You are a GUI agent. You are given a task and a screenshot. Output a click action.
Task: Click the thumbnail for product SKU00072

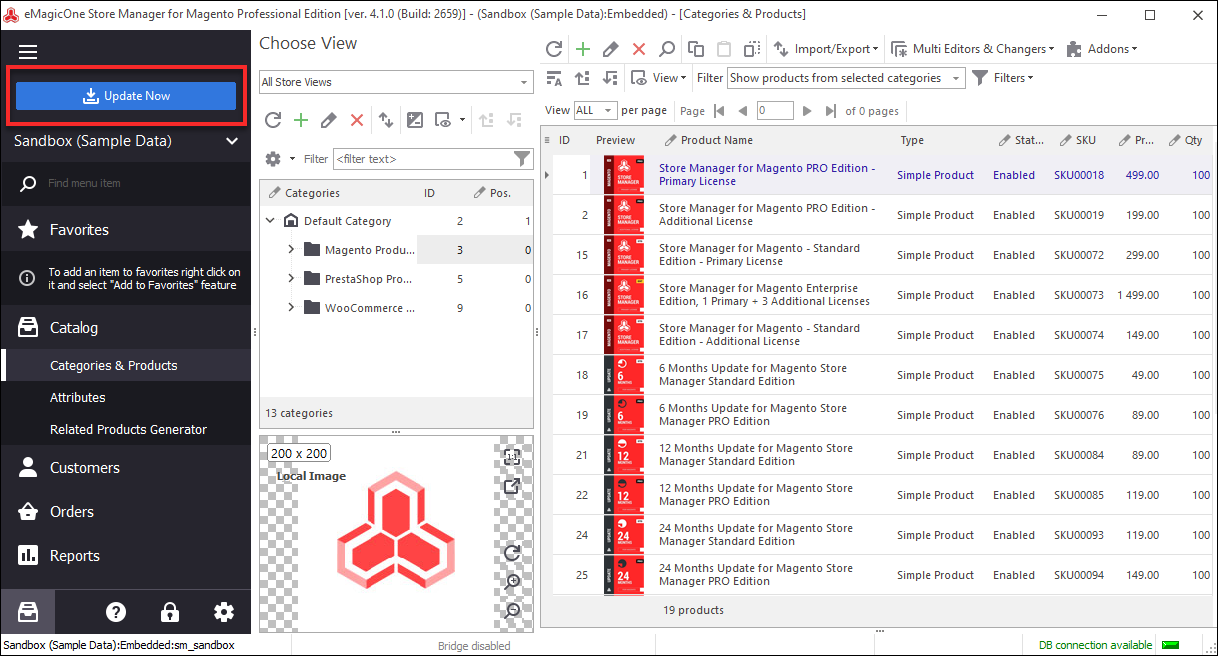point(624,255)
